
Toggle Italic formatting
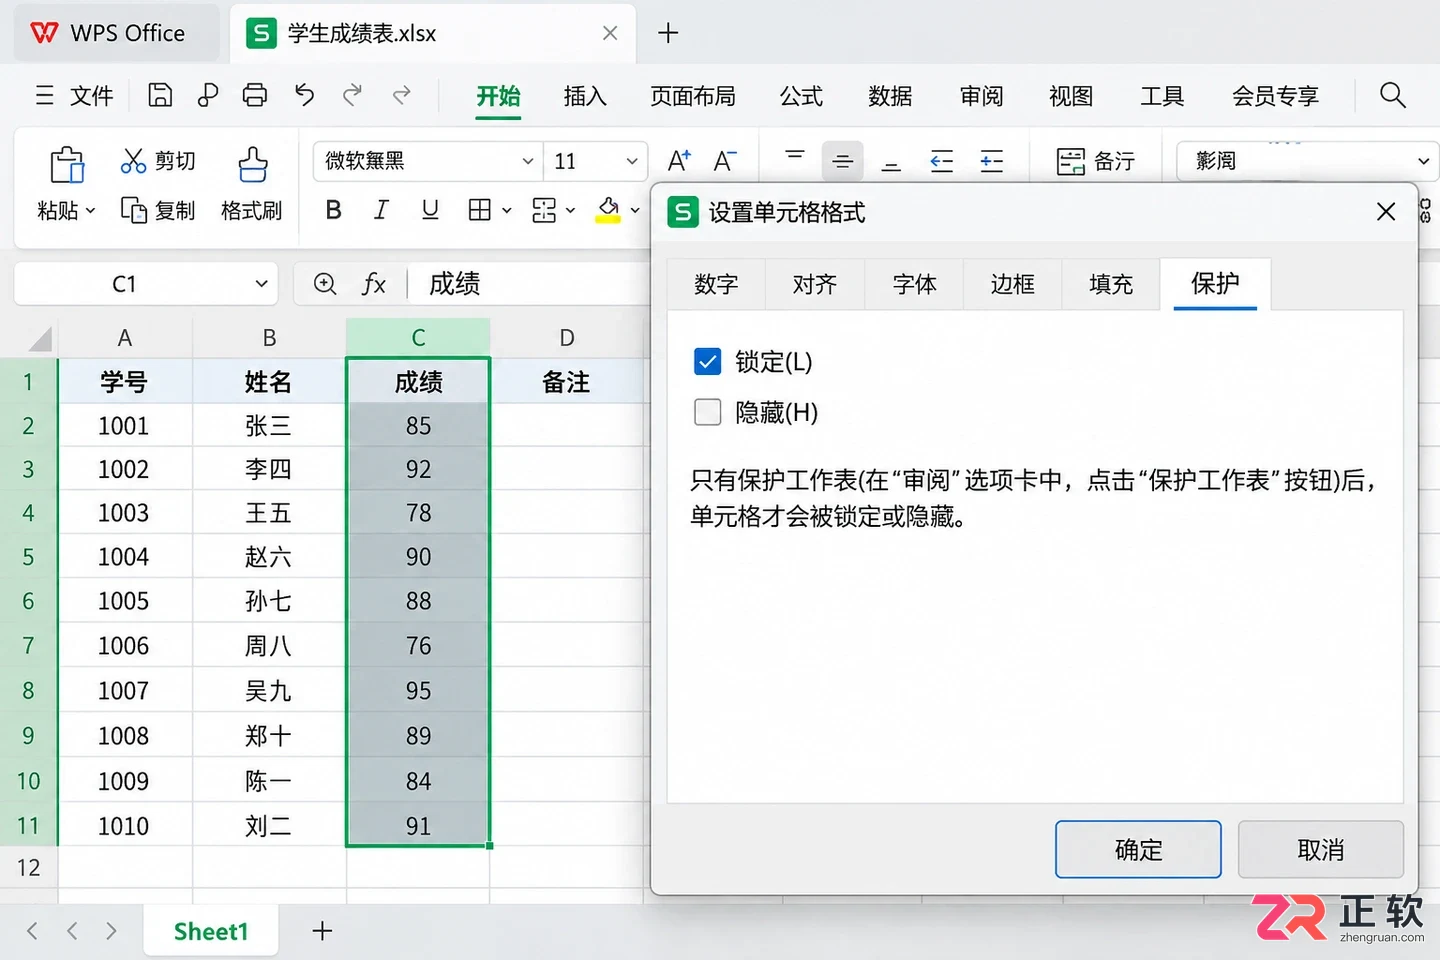click(x=381, y=210)
